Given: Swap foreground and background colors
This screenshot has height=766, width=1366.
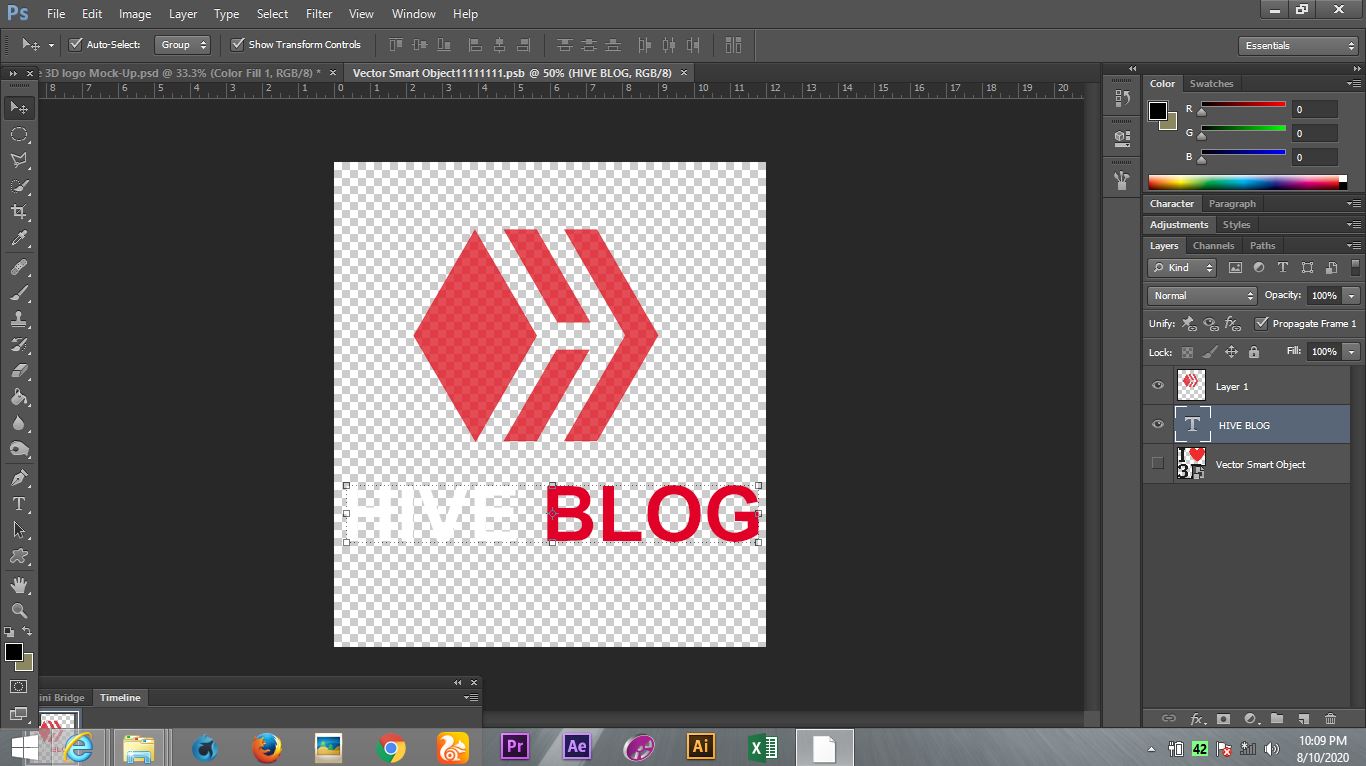Looking at the screenshot, I should 27,631.
